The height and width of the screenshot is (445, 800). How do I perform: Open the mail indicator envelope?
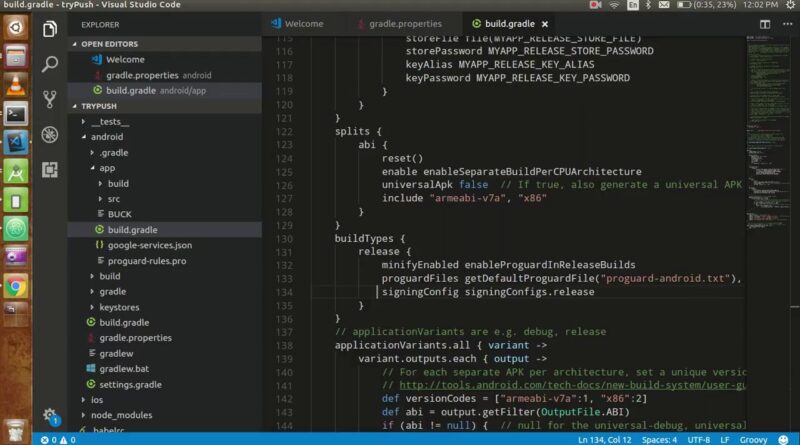pyautogui.click(x=664, y=5)
